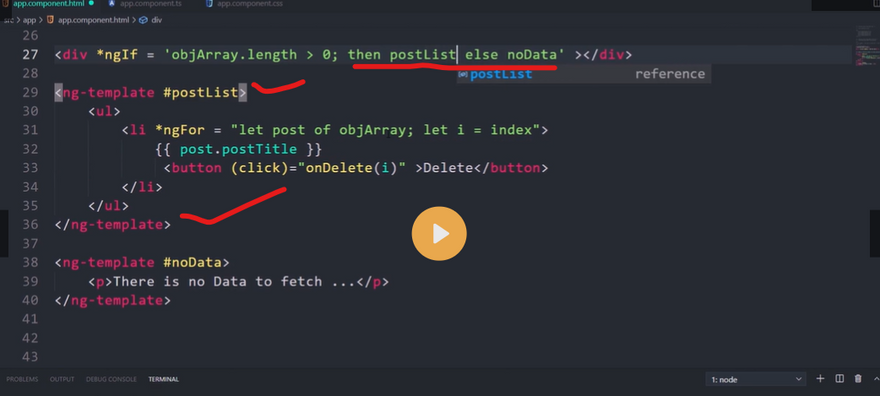Image resolution: width=880 pixels, height=396 pixels.
Task: Click the 'app' folder in the breadcrumb
Action: [x=29, y=20]
